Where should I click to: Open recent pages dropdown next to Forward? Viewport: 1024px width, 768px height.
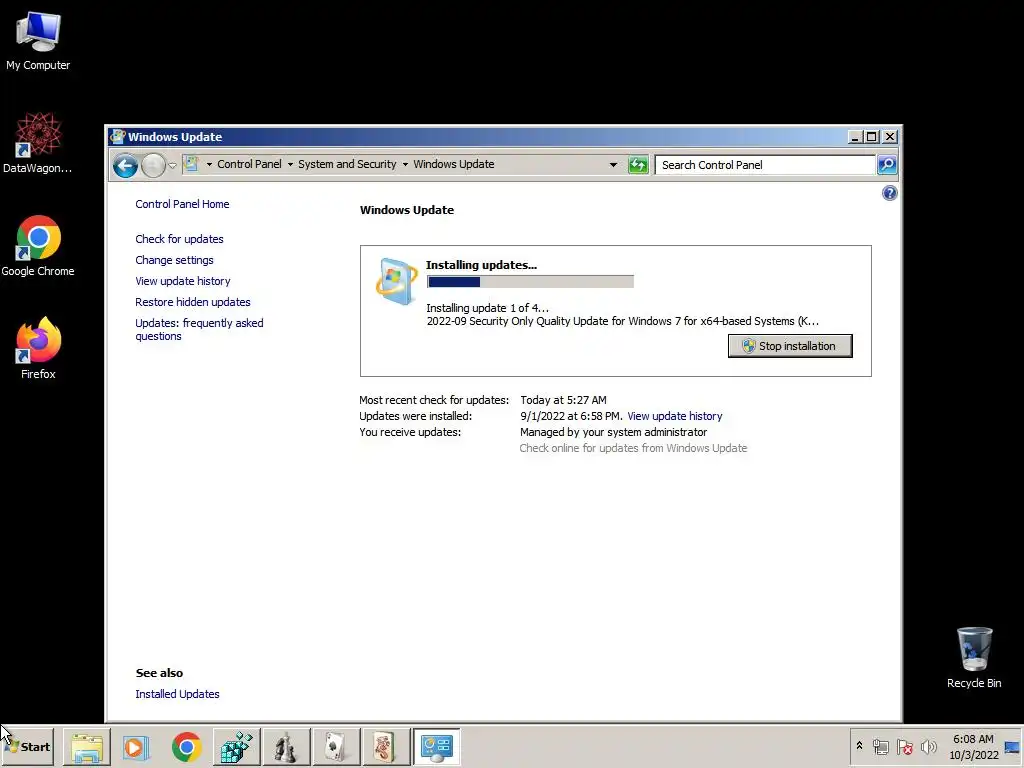[x=172, y=165]
